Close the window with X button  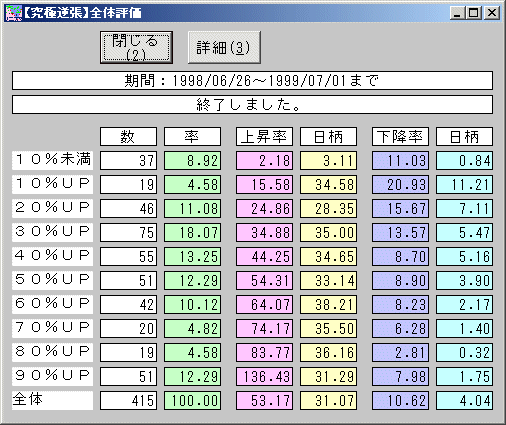pos(492,13)
